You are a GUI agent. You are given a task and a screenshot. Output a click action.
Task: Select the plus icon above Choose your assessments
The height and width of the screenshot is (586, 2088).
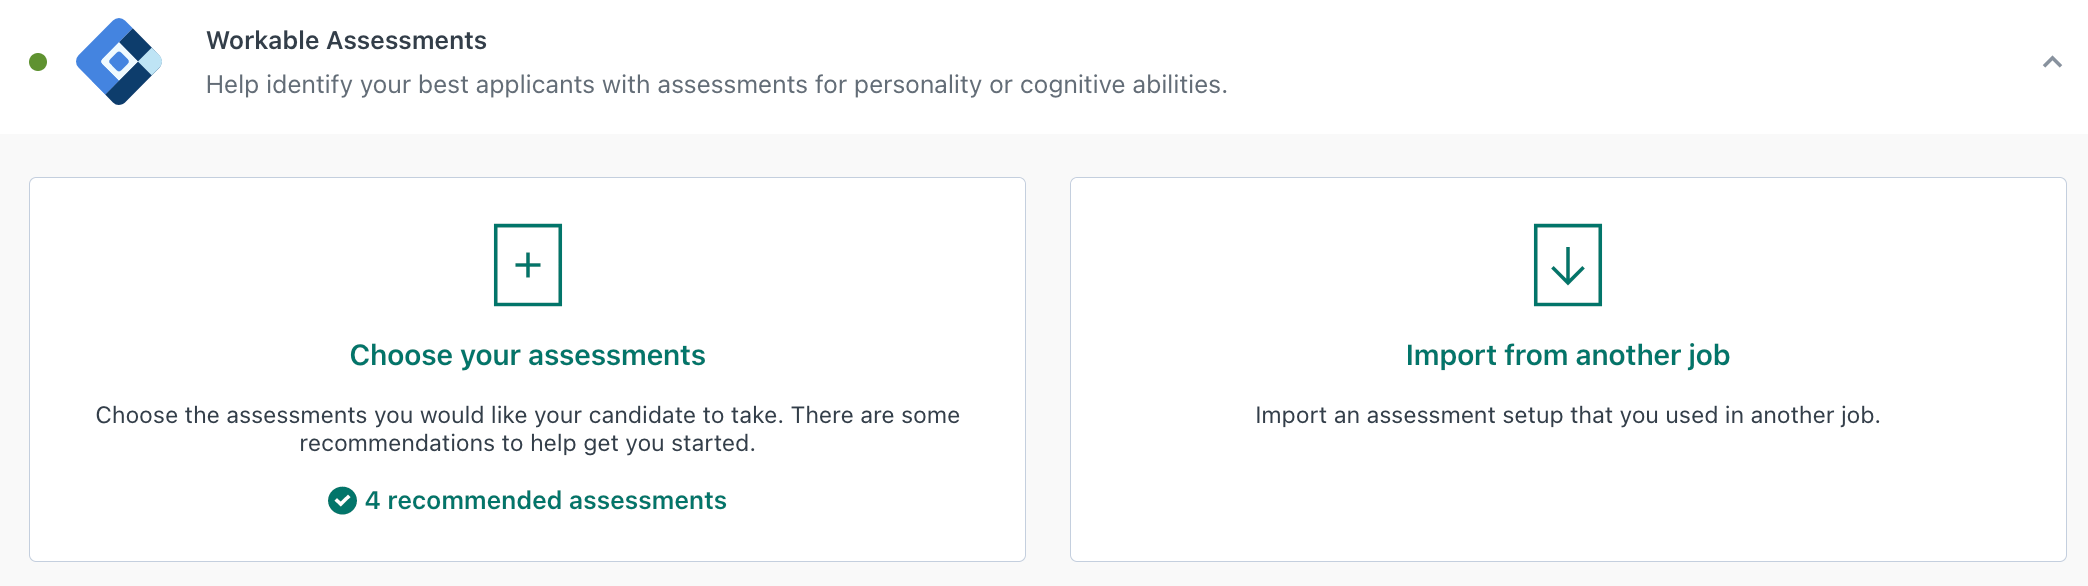click(x=527, y=264)
